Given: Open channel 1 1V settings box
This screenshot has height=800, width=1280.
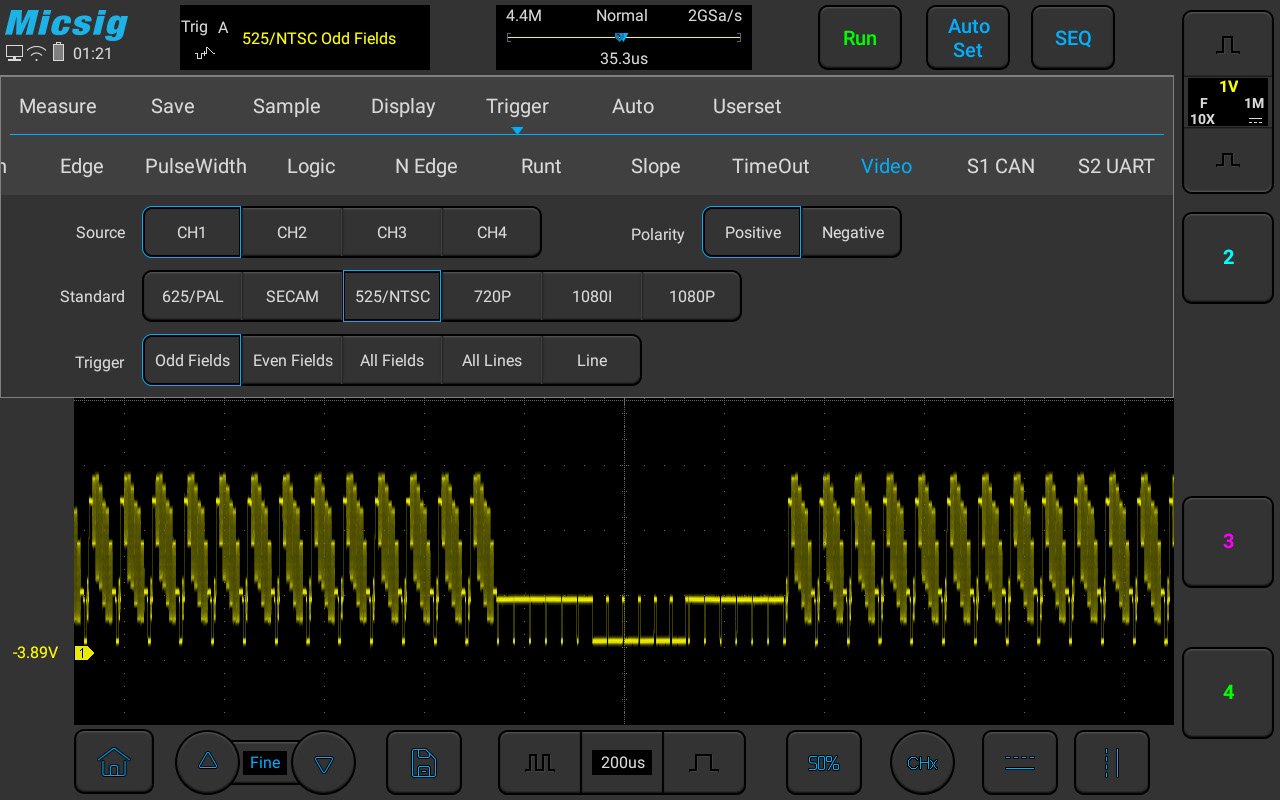Looking at the screenshot, I should pyautogui.click(x=1228, y=102).
